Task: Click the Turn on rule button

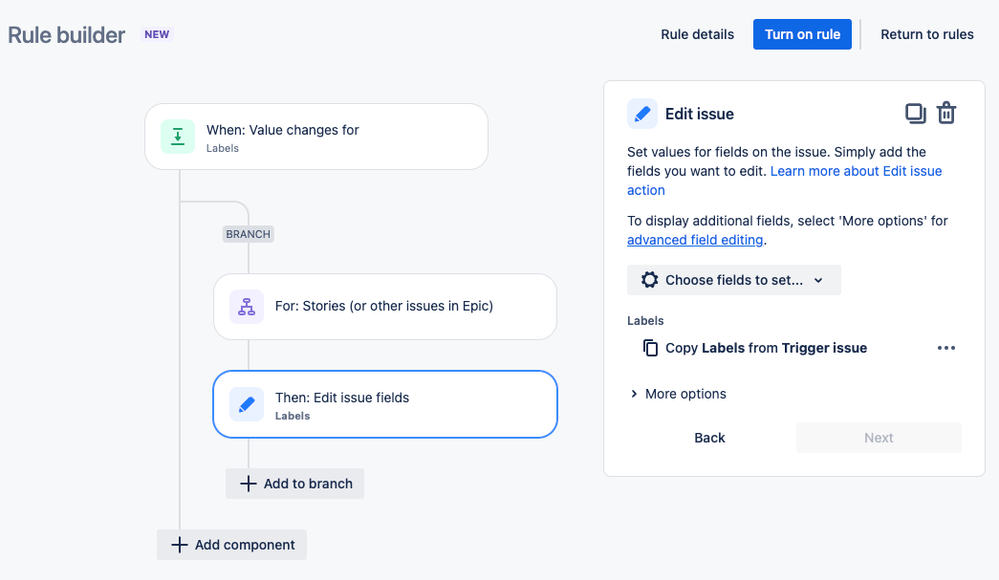Action: coord(802,34)
